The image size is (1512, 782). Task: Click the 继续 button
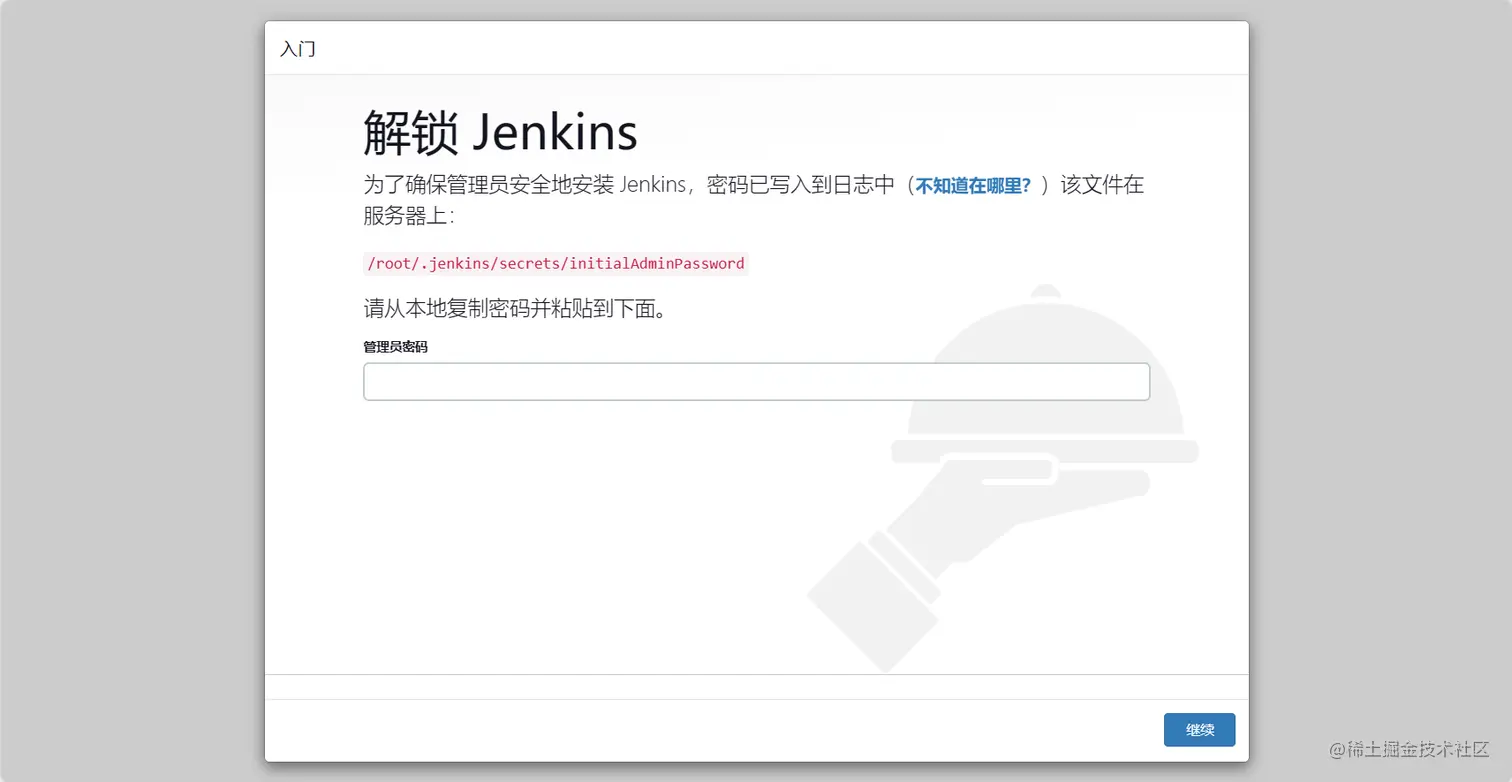coord(1199,730)
